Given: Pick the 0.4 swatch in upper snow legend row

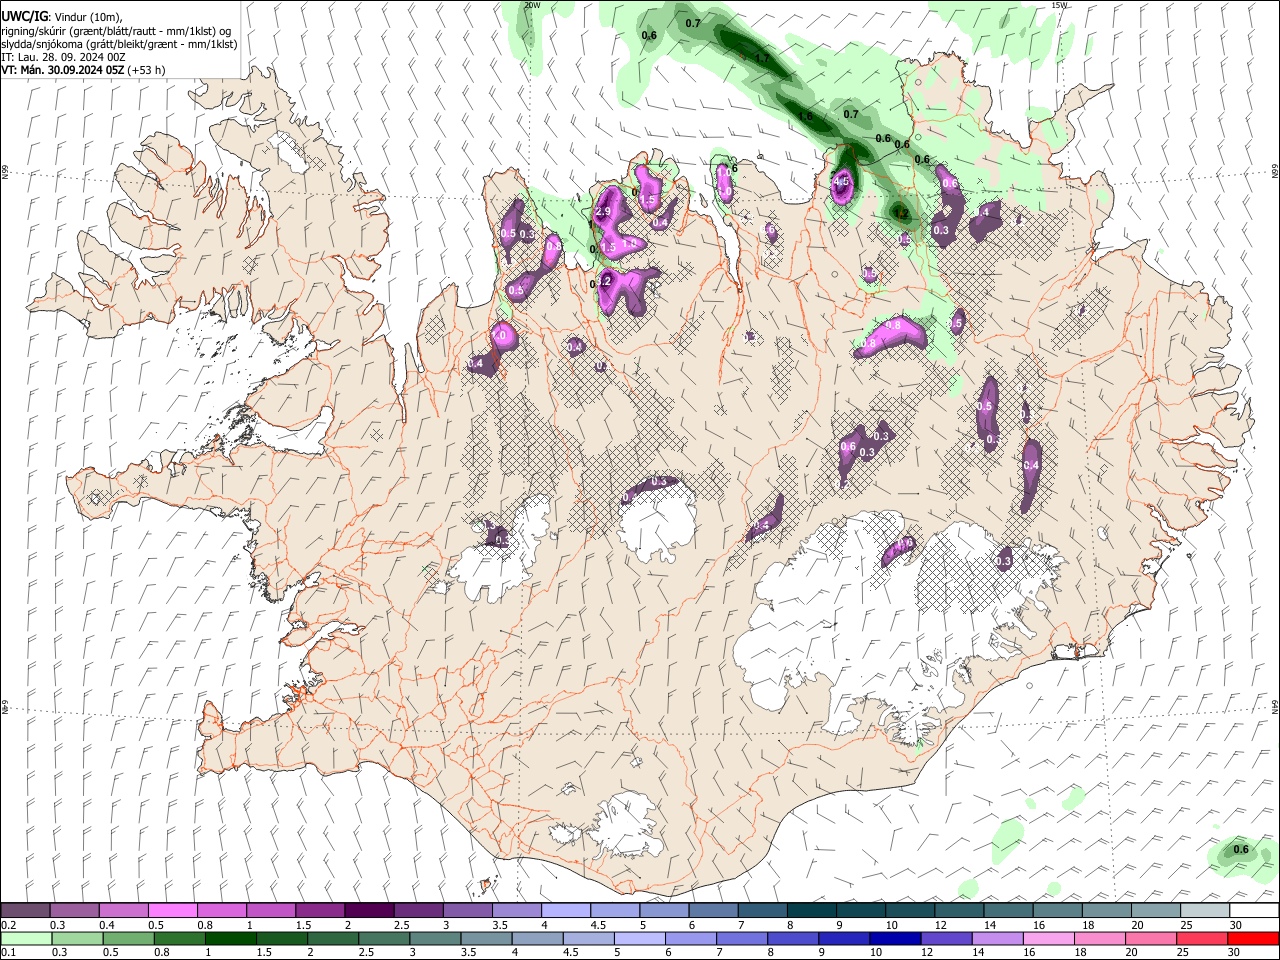Looking at the screenshot, I should tap(123, 911).
